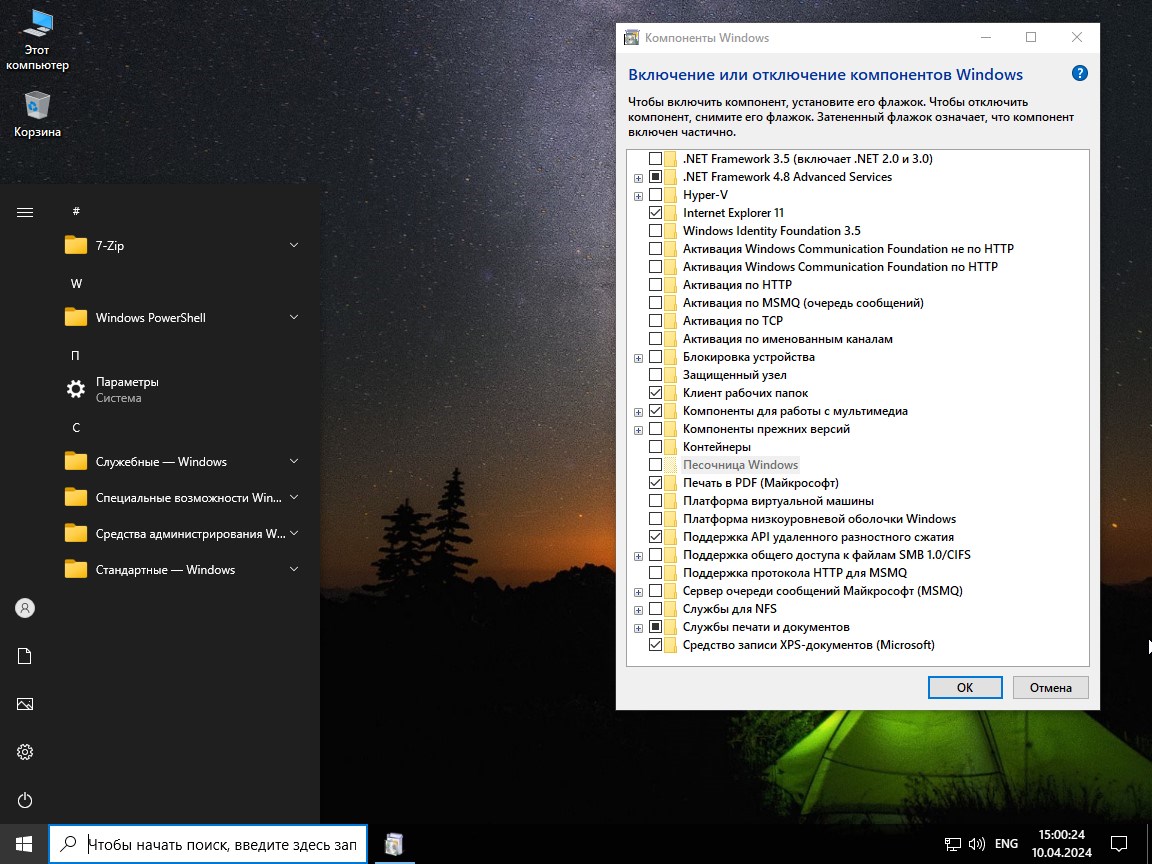Select Защищенный узел row
Image resolution: width=1152 pixels, height=864 pixels.
734,375
